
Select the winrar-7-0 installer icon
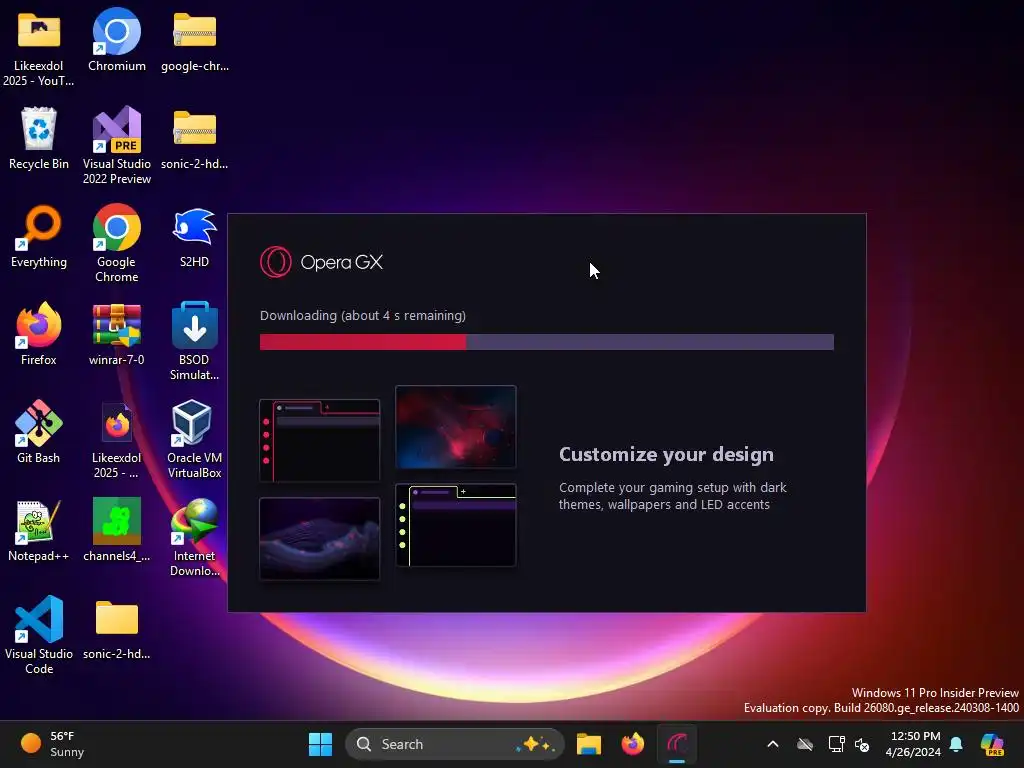pos(117,334)
